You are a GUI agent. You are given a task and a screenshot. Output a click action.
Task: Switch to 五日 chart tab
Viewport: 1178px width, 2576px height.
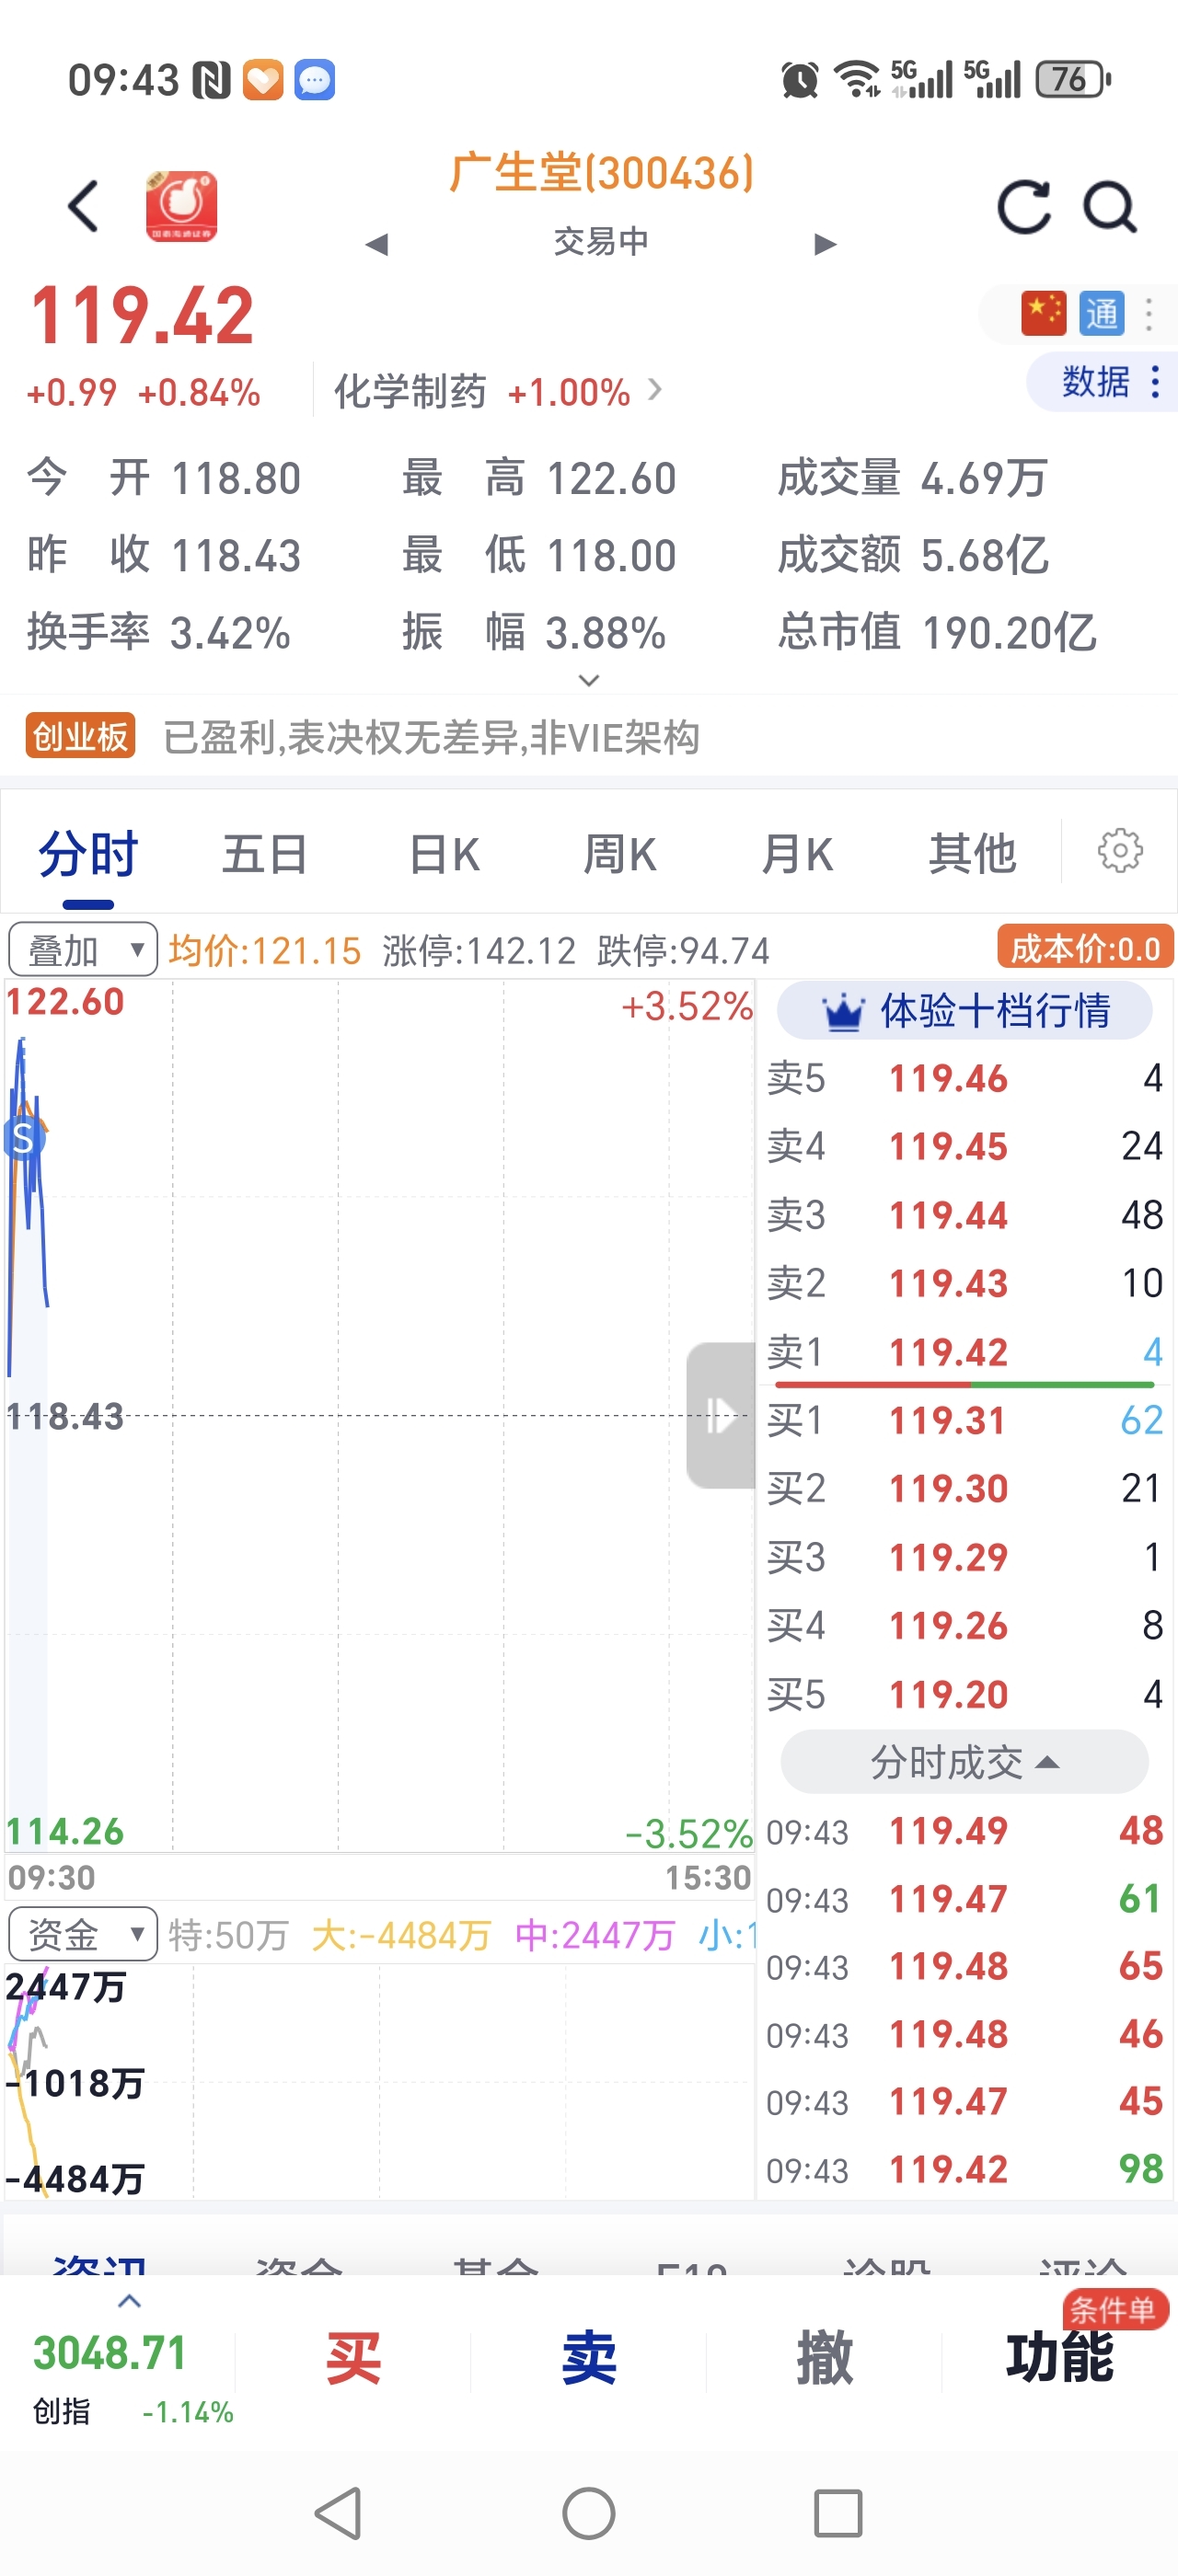(x=264, y=855)
